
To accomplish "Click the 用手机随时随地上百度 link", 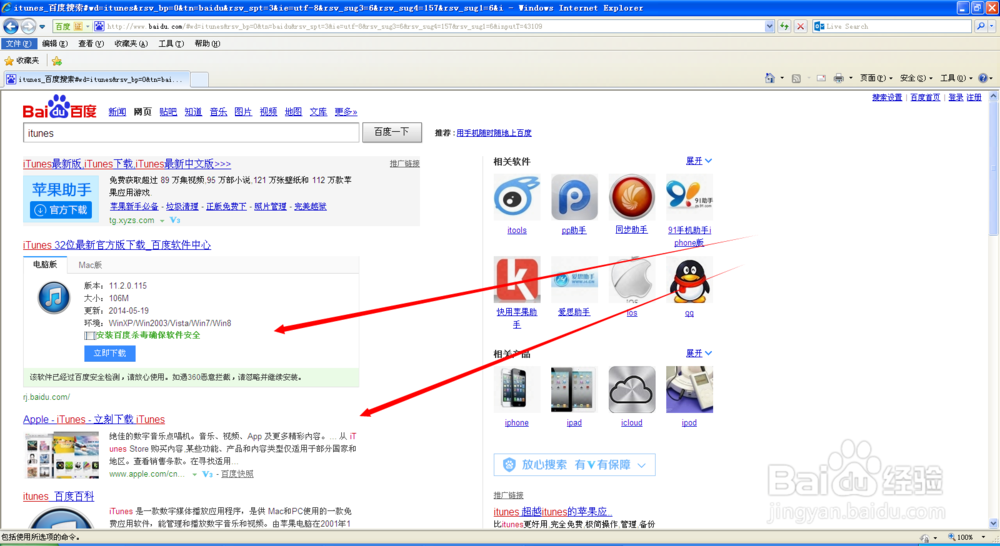I will 494,133.
